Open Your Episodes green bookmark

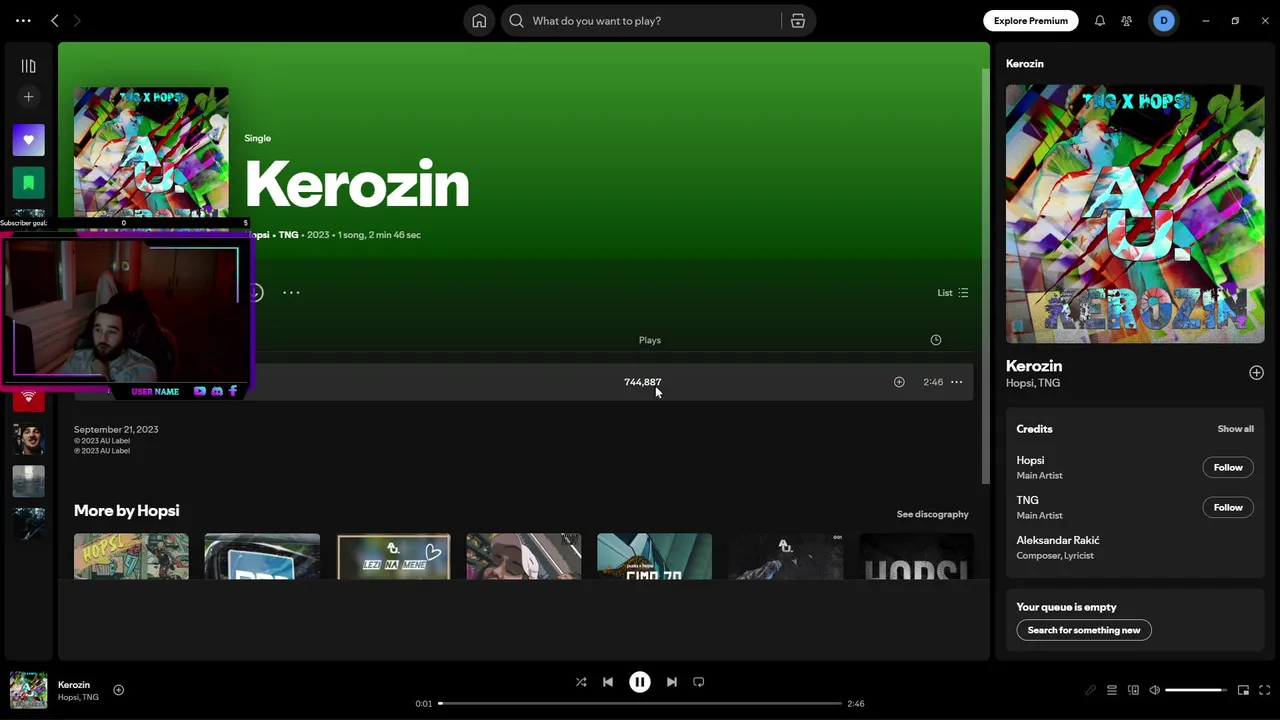pyautogui.click(x=28, y=182)
